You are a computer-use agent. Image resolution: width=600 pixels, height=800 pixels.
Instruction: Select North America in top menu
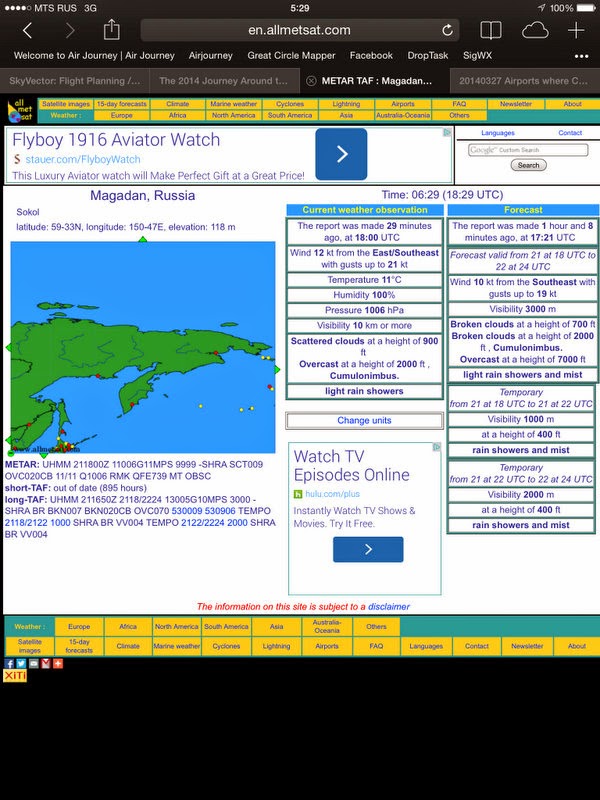coord(234,116)
